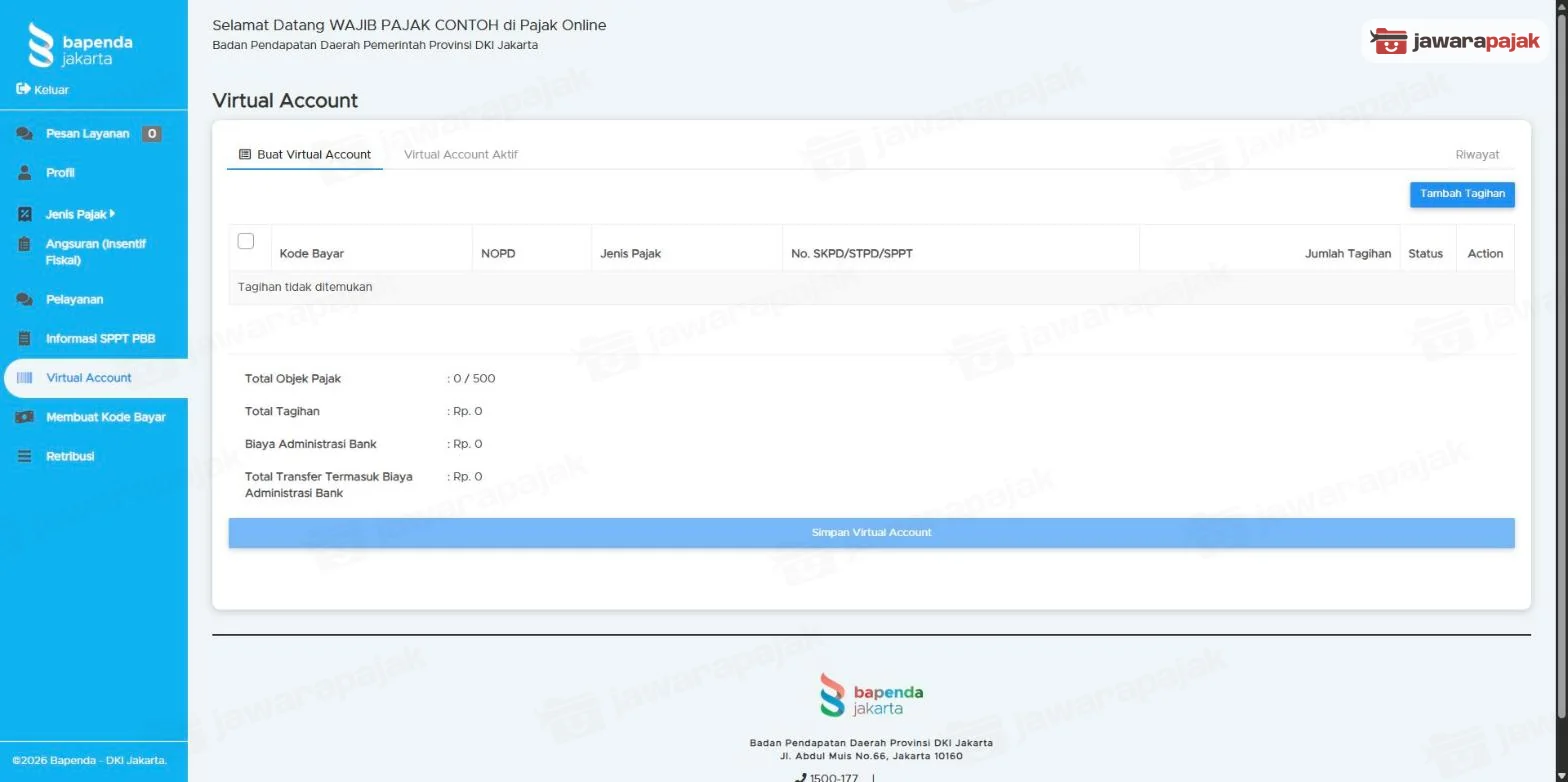1568x782 pixels.
Task: Click the 'Total Transfer Termasuk Biaya Administrasi Bank' label
Action: point(329,485)
